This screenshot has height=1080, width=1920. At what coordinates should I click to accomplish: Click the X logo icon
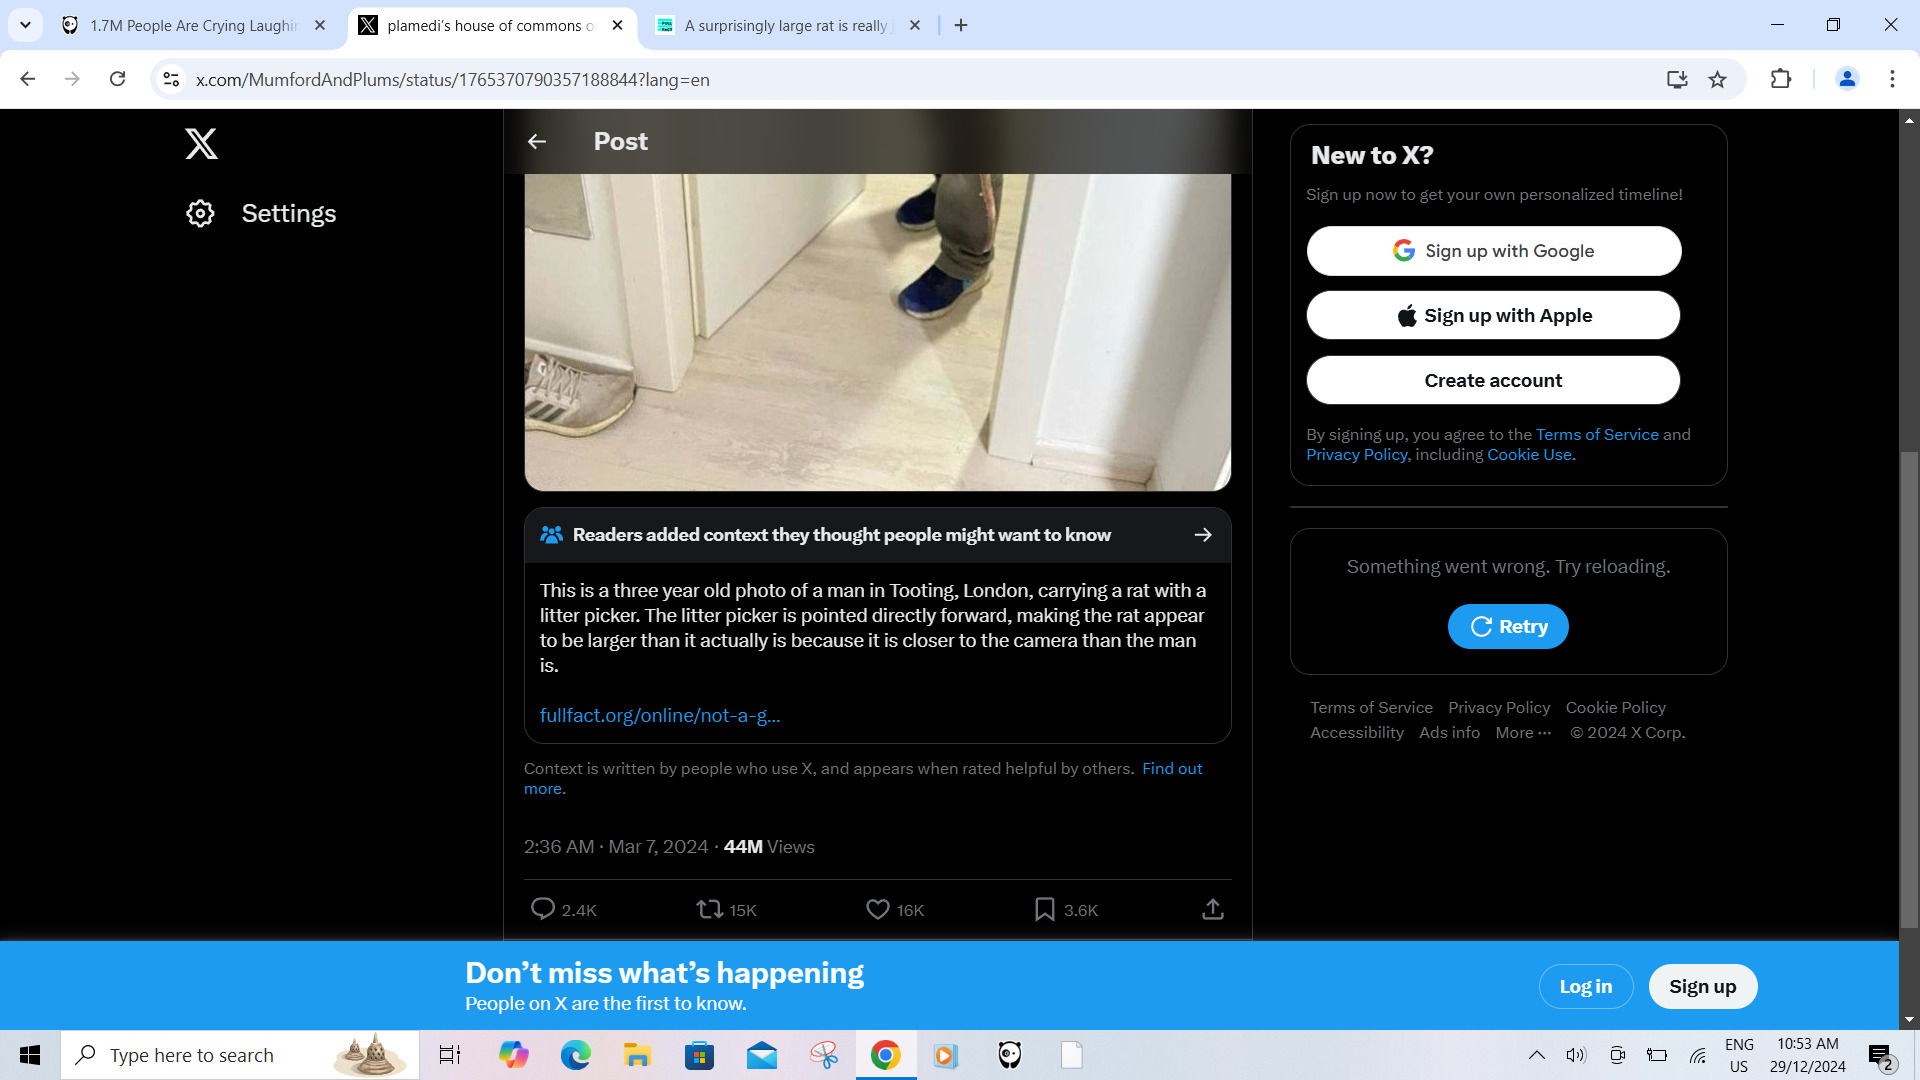[201, 144]
